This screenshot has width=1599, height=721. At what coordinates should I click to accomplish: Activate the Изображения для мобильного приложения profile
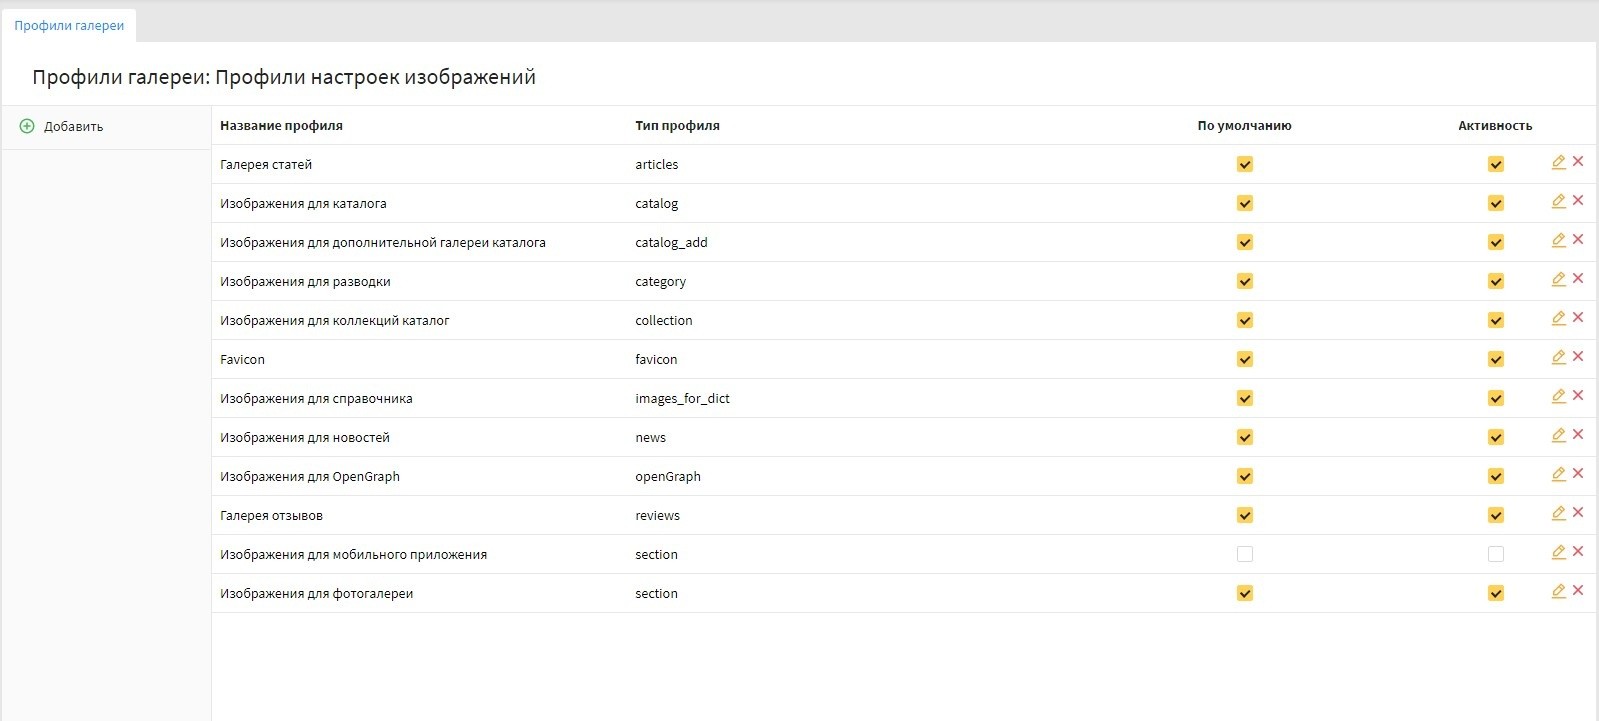(1495, 554)
